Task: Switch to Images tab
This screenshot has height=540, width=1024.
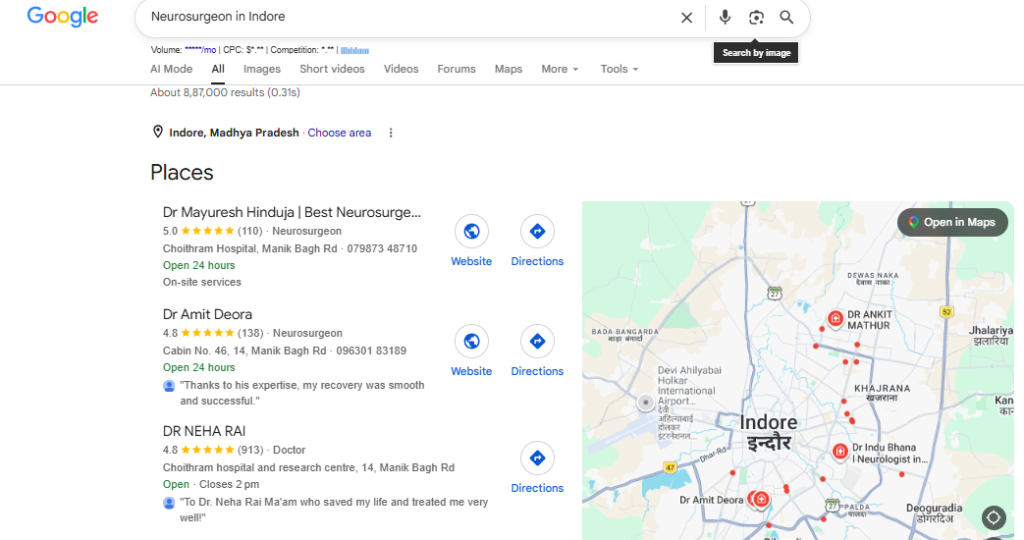Action: click(x=262, y=69)
